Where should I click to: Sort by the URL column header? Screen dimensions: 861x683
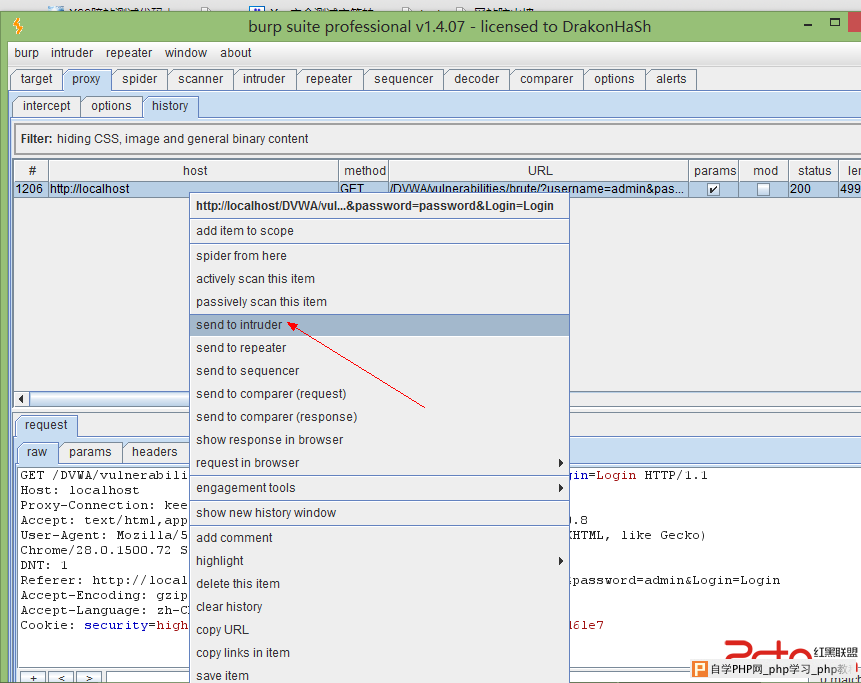[x=539, y=171]
